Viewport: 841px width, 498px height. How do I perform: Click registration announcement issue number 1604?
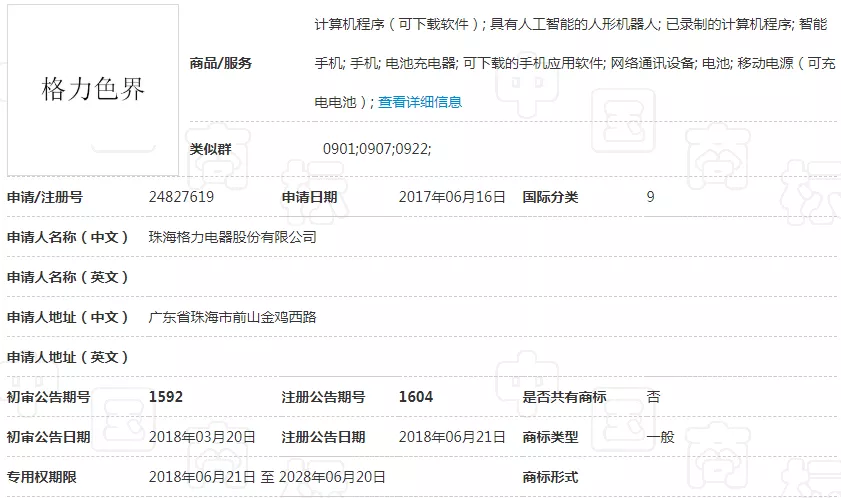[416, 397]
